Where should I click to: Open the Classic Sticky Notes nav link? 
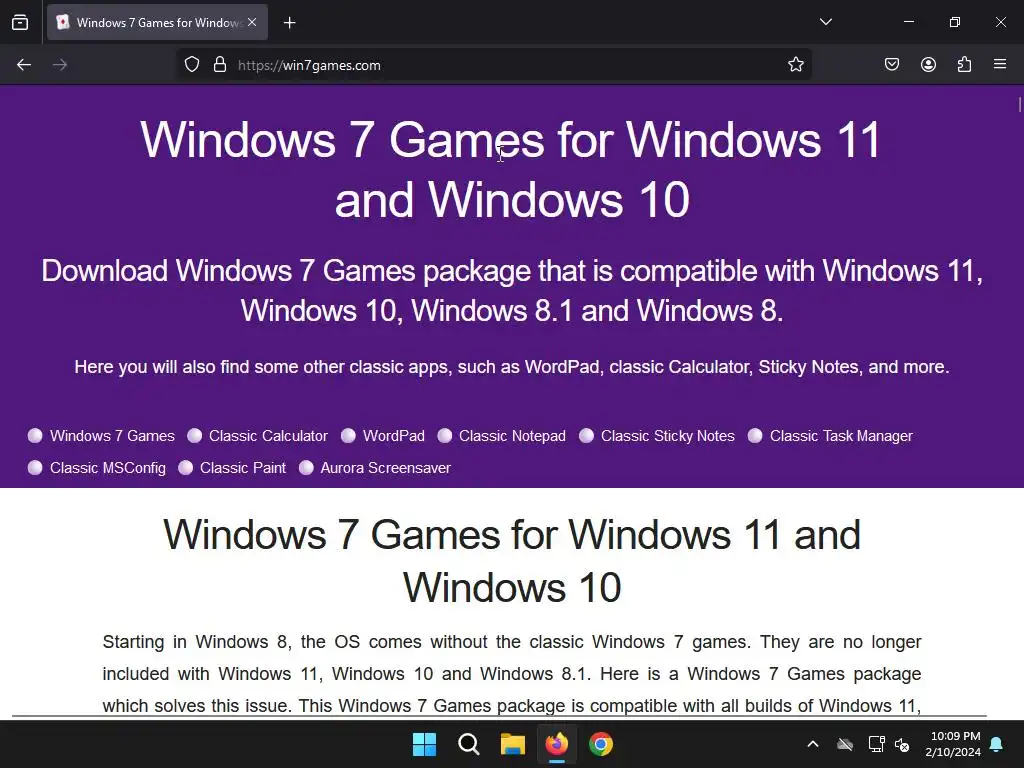point(667,436)
